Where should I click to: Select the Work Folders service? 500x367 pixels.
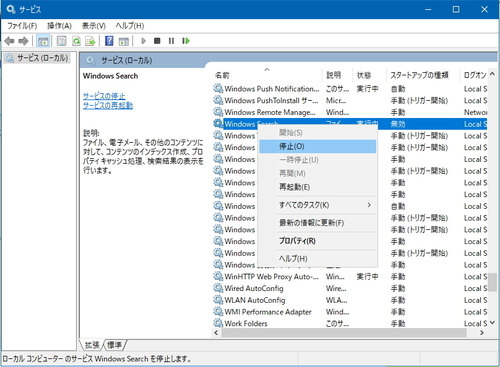[x=350, y=323]
